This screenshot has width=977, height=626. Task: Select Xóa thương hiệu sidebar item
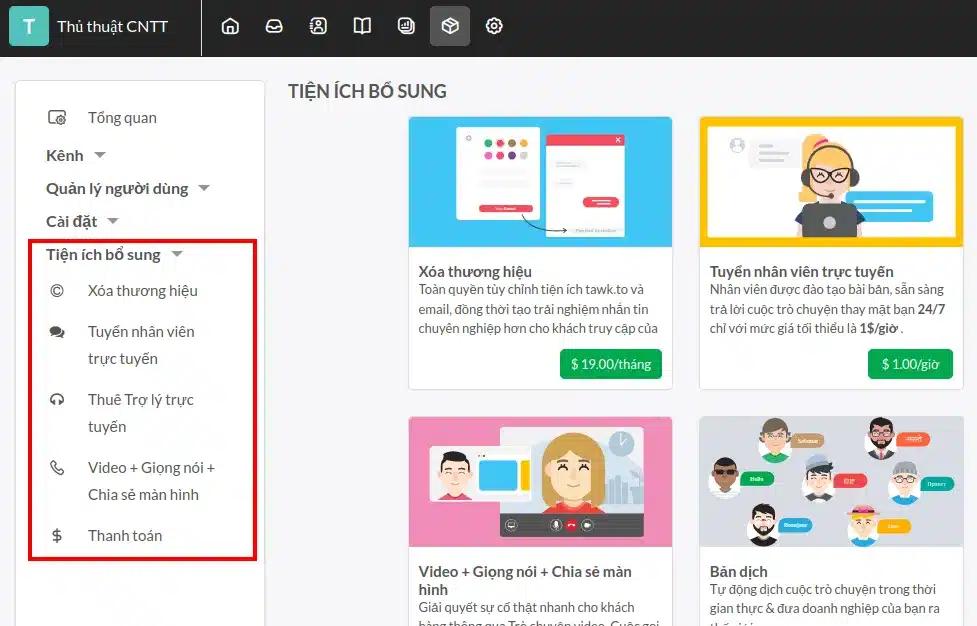tap(143, 291)
